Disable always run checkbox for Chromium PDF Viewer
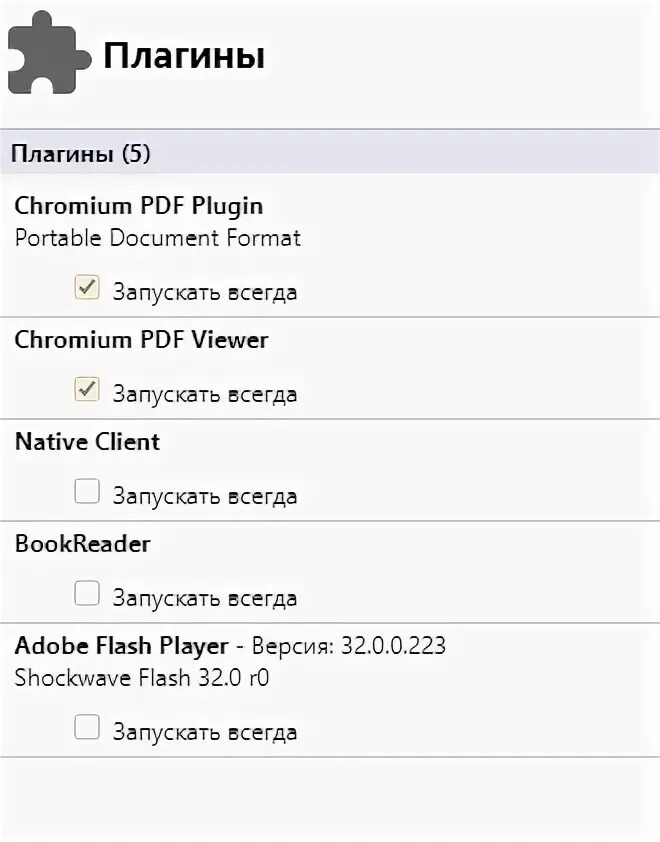660x842 pixels. tap(87, 390)
